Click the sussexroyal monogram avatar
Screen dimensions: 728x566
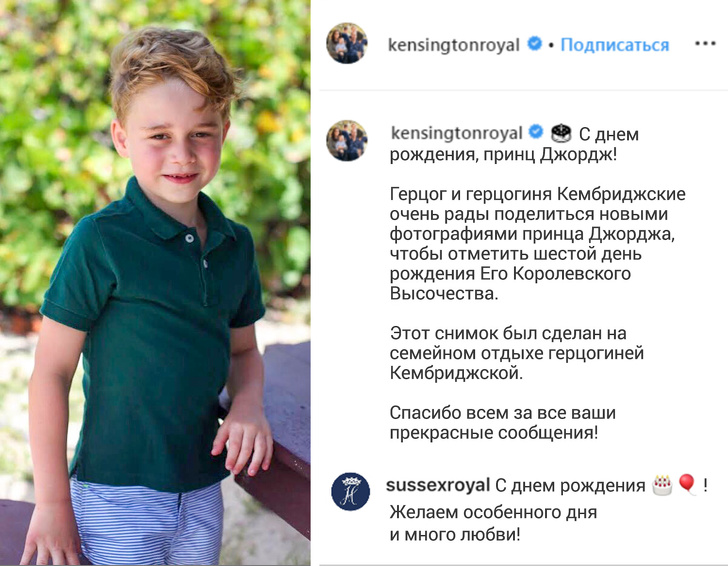351,491
